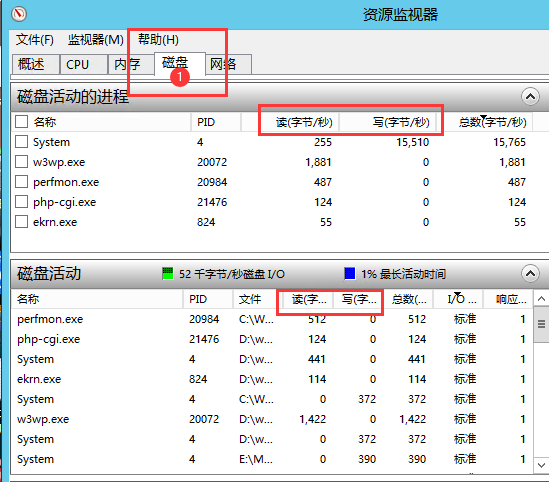Click green disk I/O legend square
This screenshot has height=482, width=549.
(168, 273)
